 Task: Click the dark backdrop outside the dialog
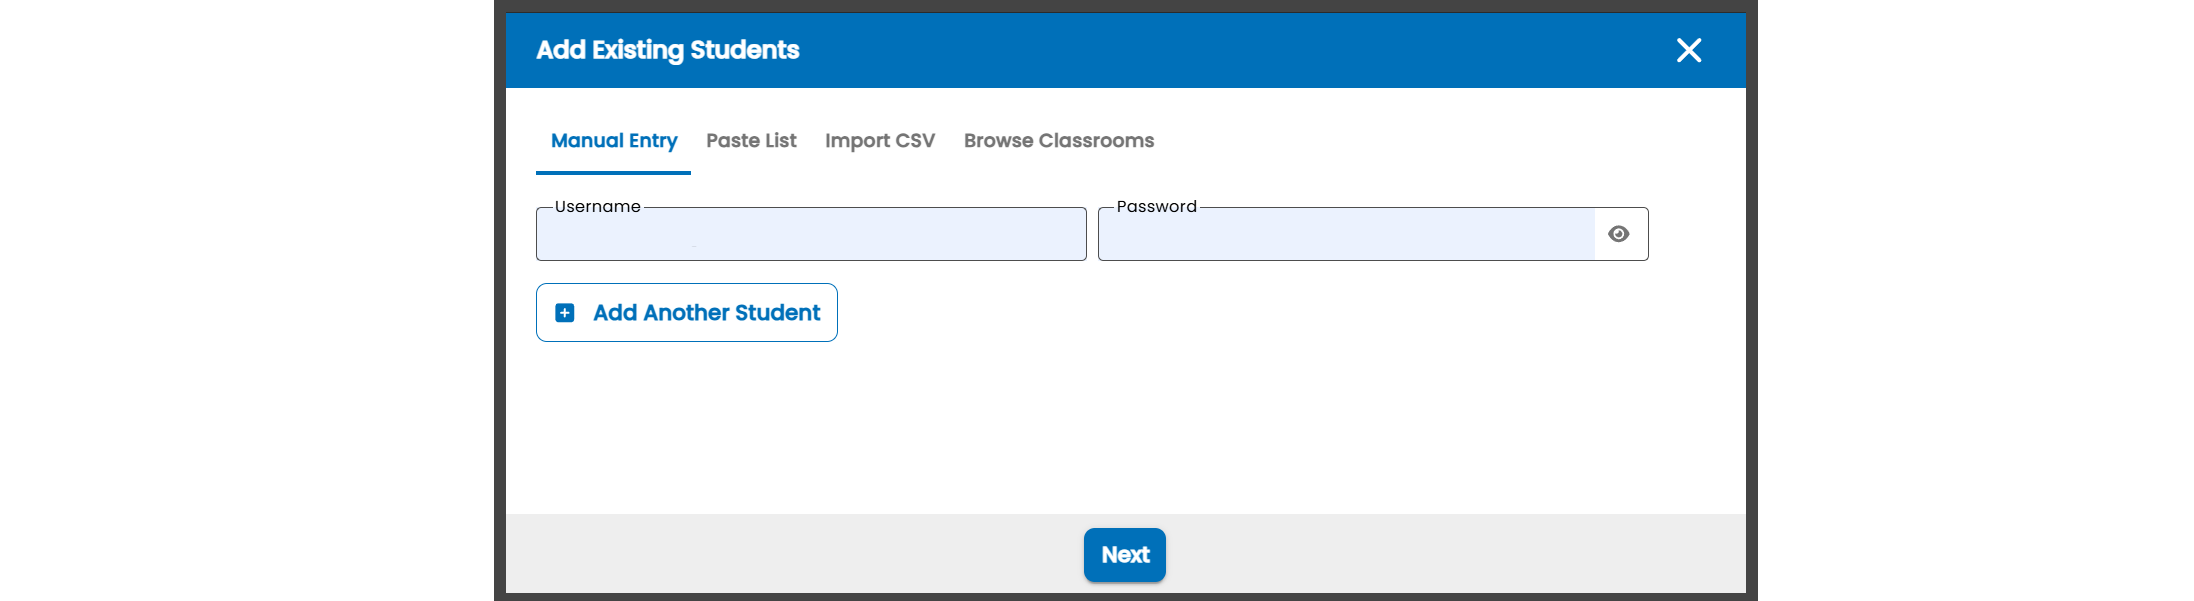point(500,300)
